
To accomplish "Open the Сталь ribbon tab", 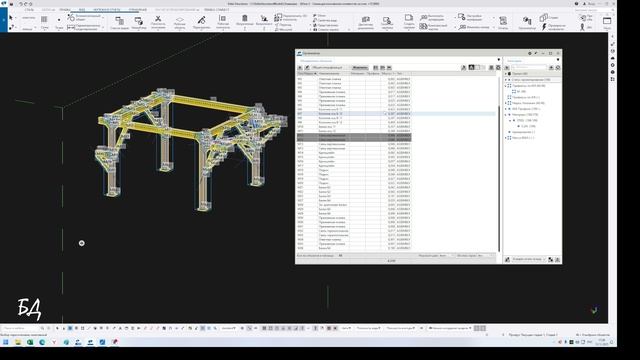I will pos(29,9).
